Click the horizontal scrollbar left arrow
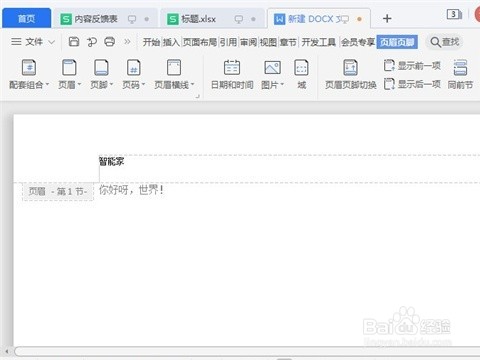480x360 pixels. point(7,351)
